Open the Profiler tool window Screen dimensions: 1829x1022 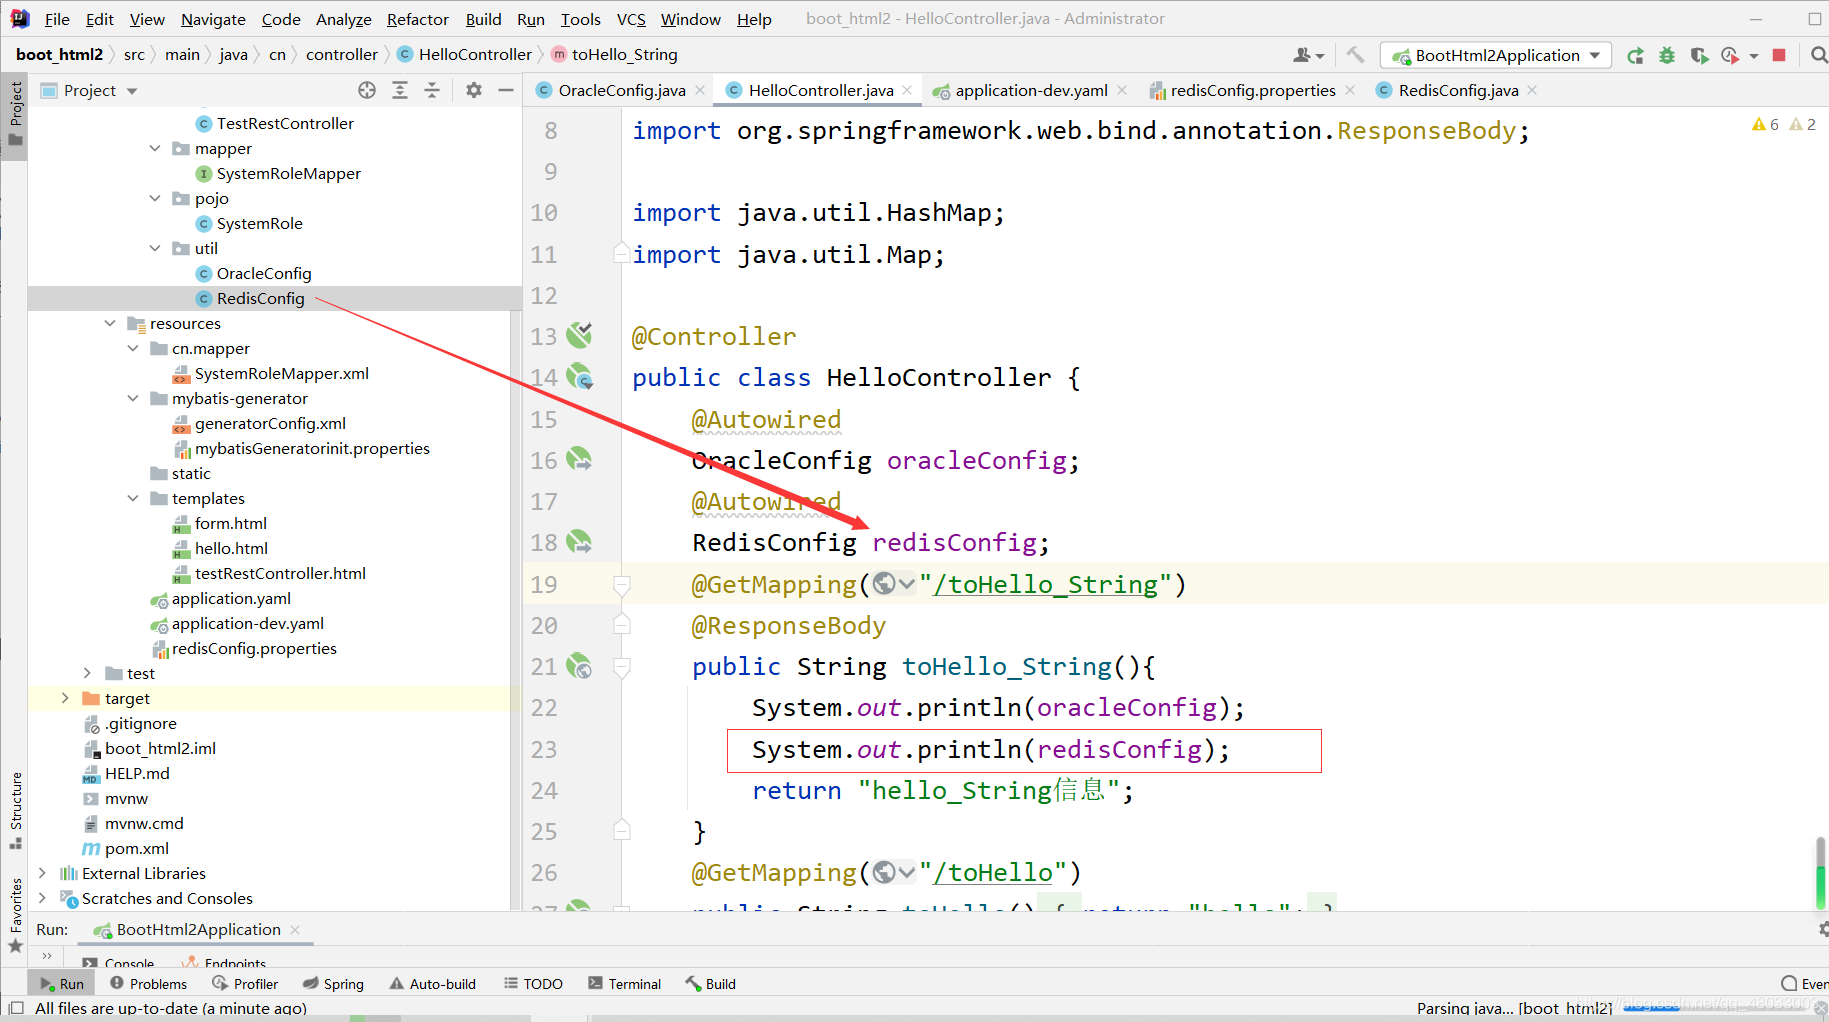pos(245,984)
